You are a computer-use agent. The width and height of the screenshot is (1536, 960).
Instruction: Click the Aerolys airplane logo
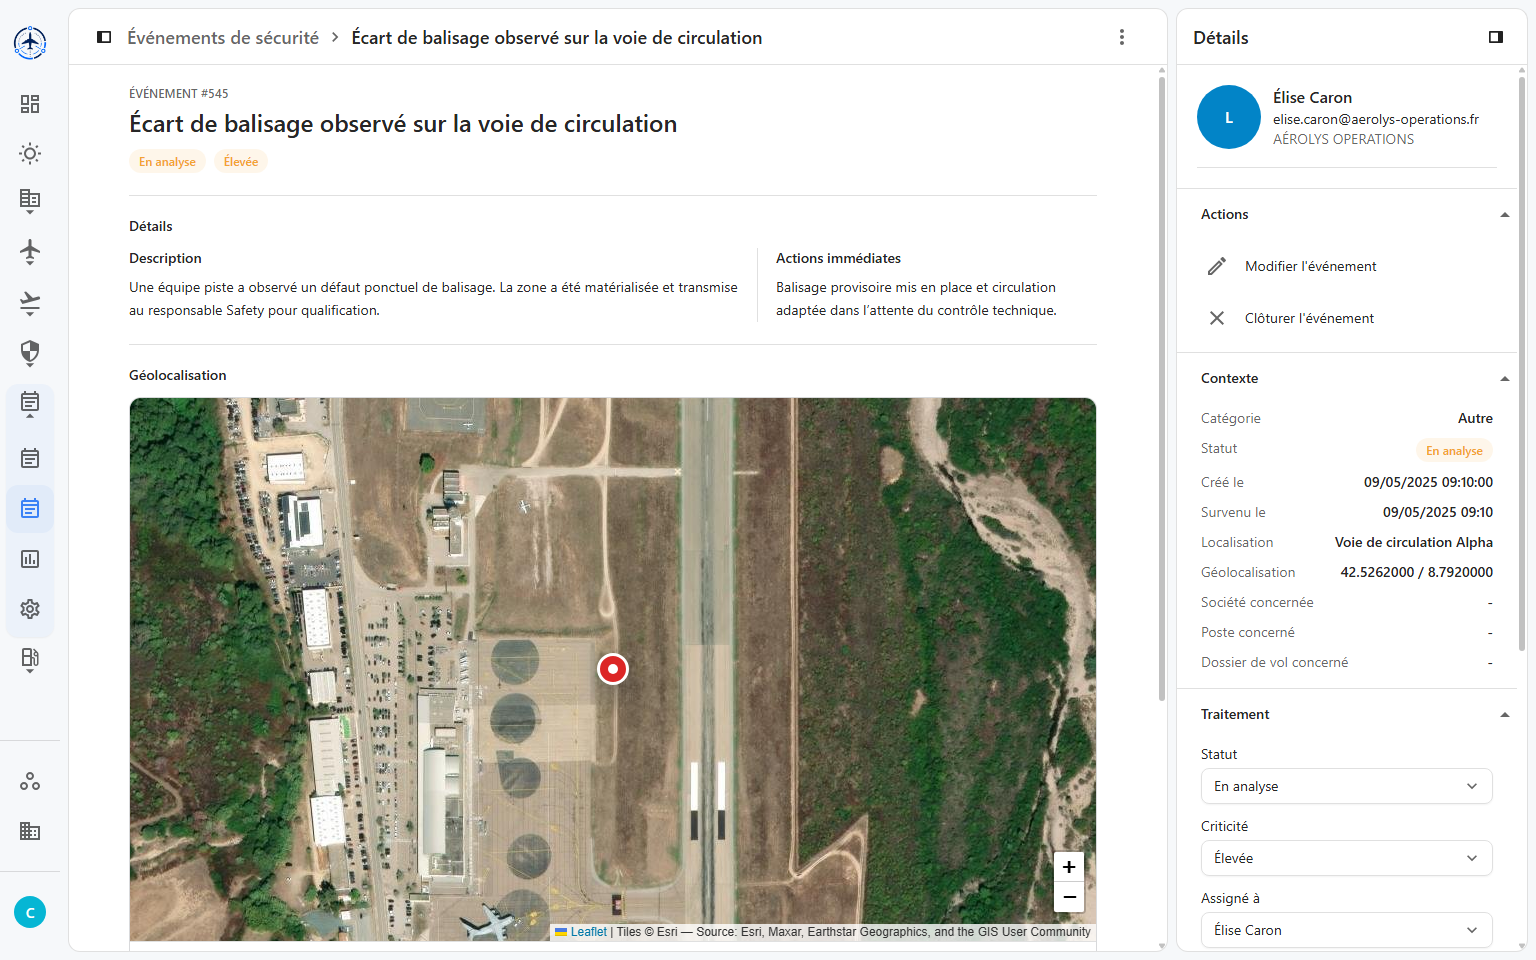coord(30,42)
